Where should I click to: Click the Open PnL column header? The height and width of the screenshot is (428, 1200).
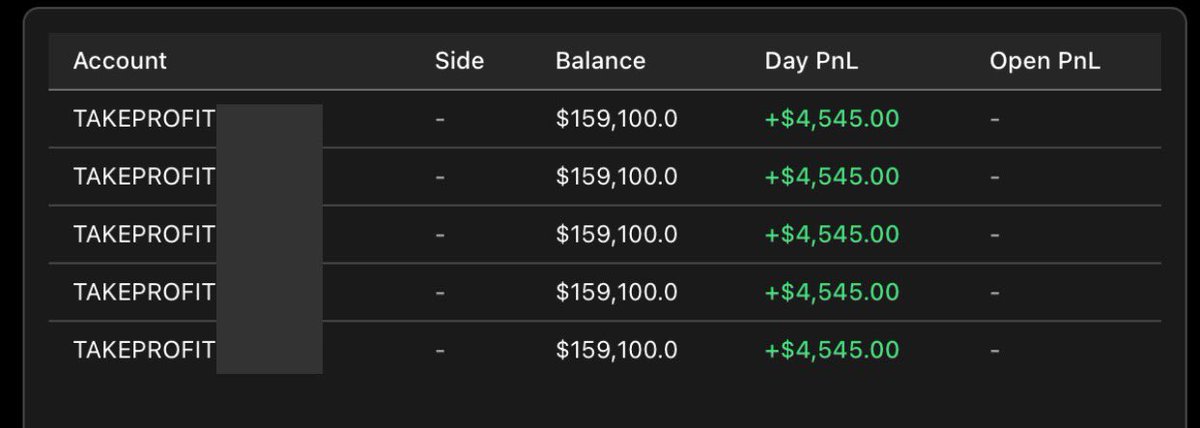(x=1044, y=61)
